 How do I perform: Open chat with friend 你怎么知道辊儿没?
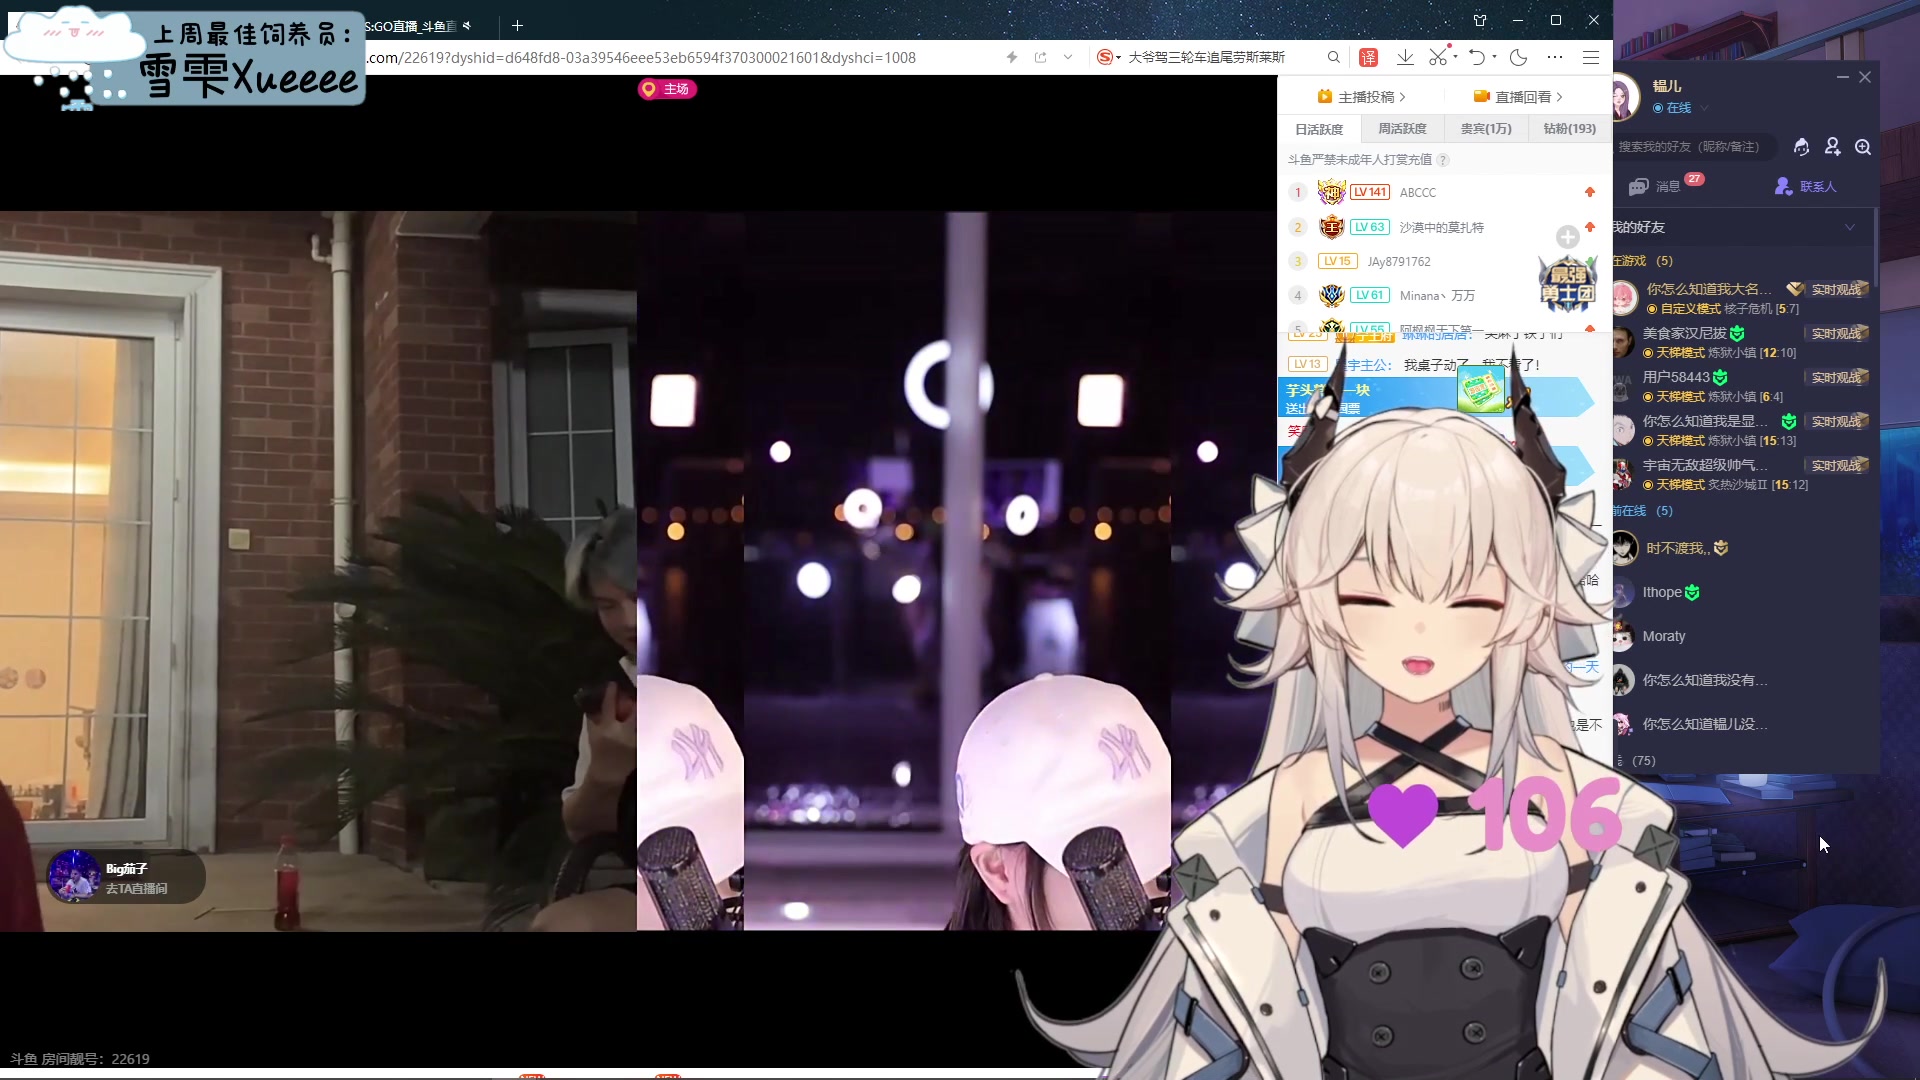click(1742, 724)
